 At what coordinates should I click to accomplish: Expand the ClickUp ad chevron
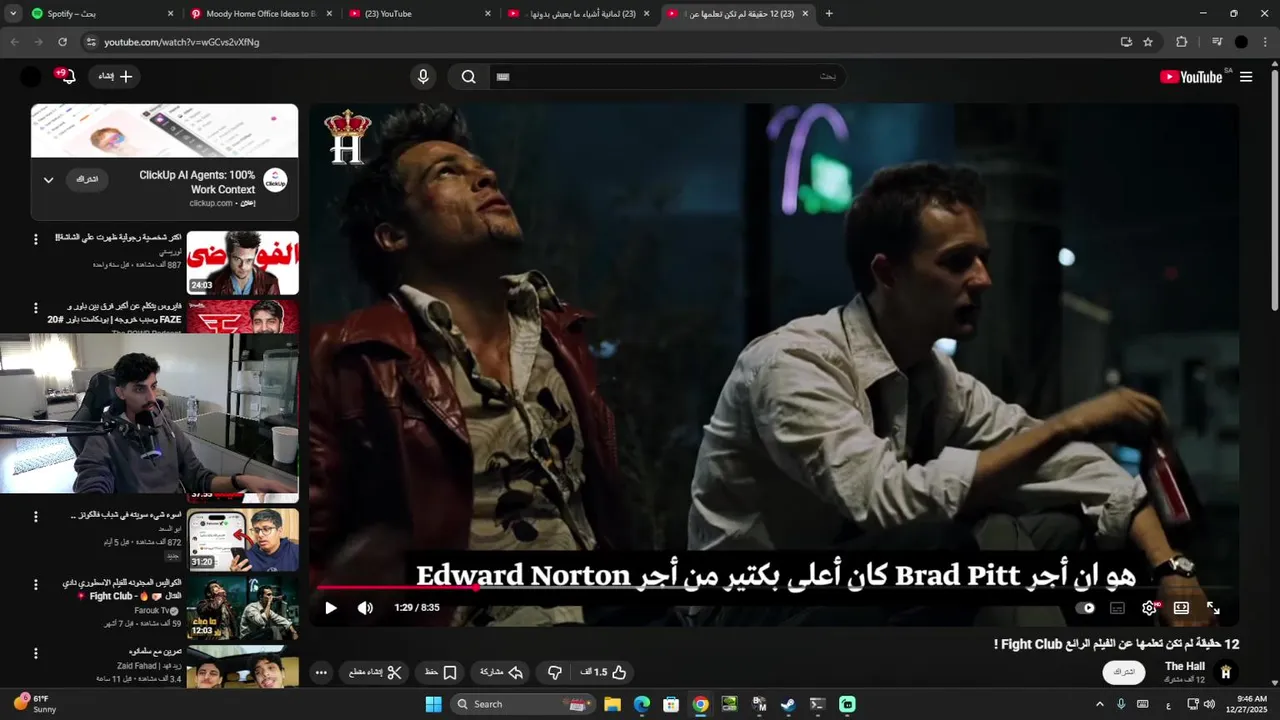[x=48, y=180]
